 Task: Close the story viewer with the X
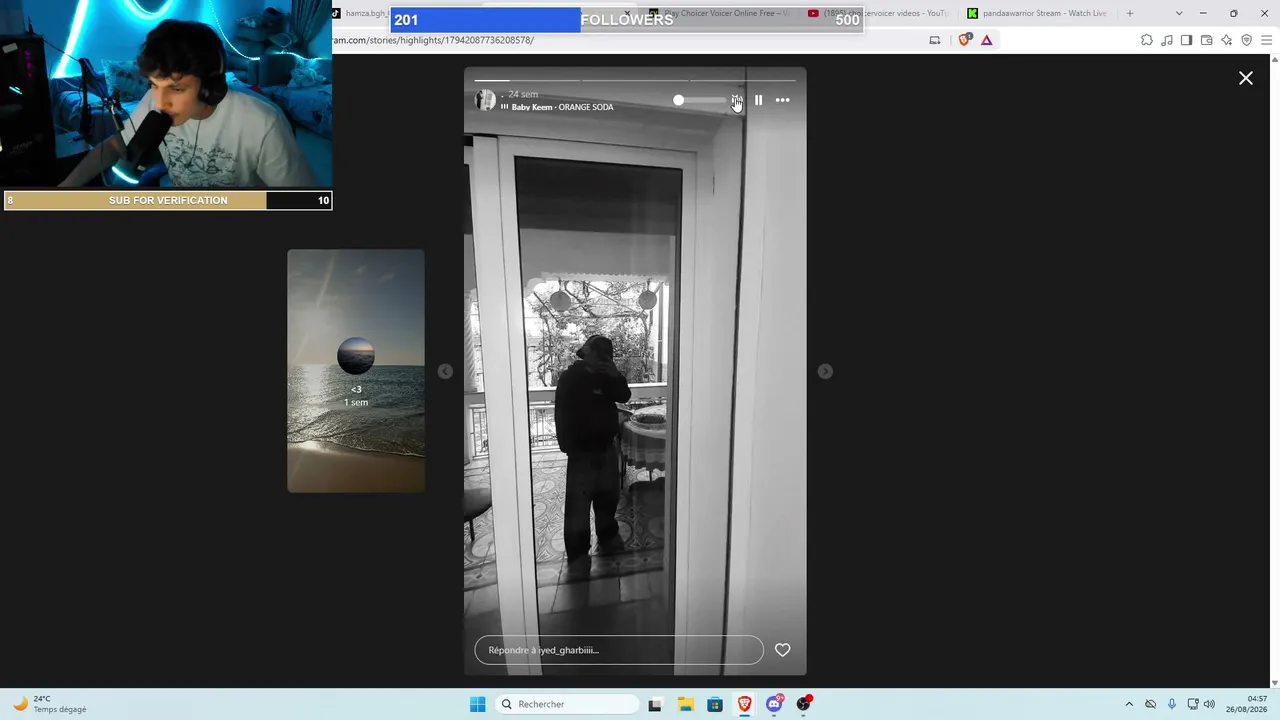tap(1246, 78)
